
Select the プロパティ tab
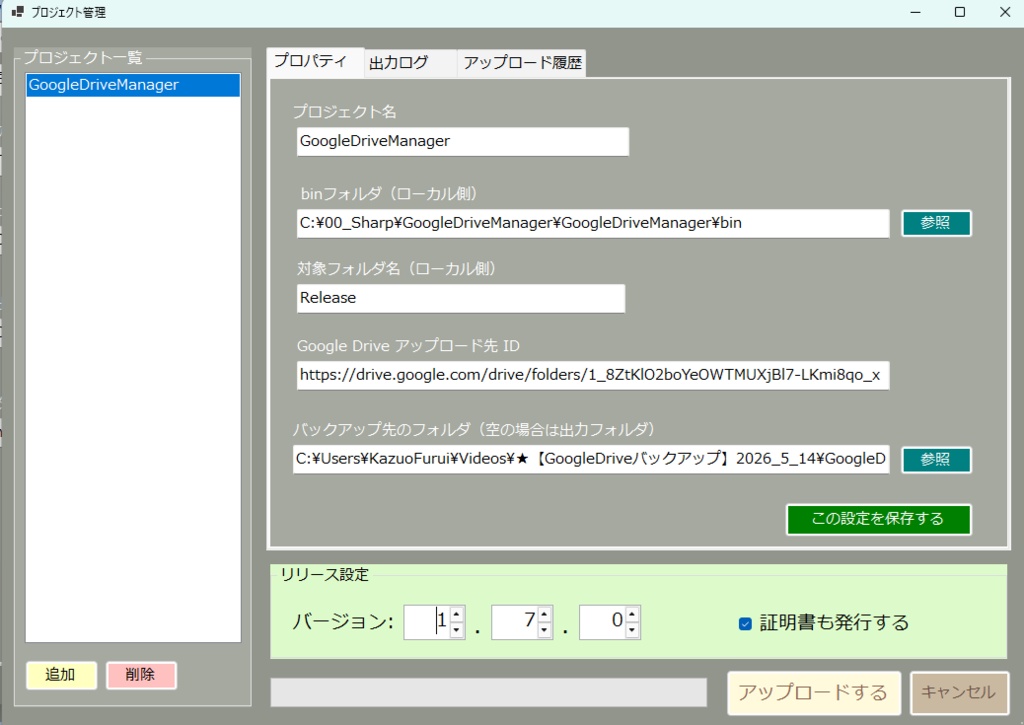click(x=315, y=63)
